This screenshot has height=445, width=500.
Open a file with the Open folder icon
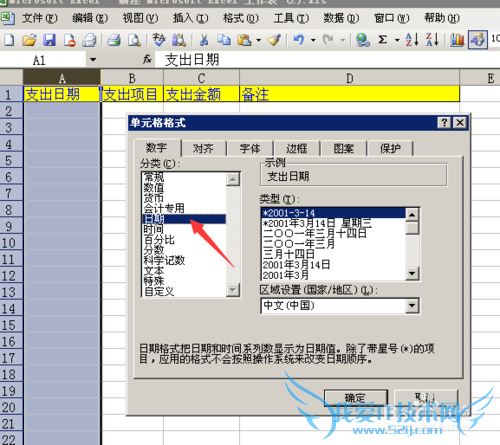coord(29,40)
